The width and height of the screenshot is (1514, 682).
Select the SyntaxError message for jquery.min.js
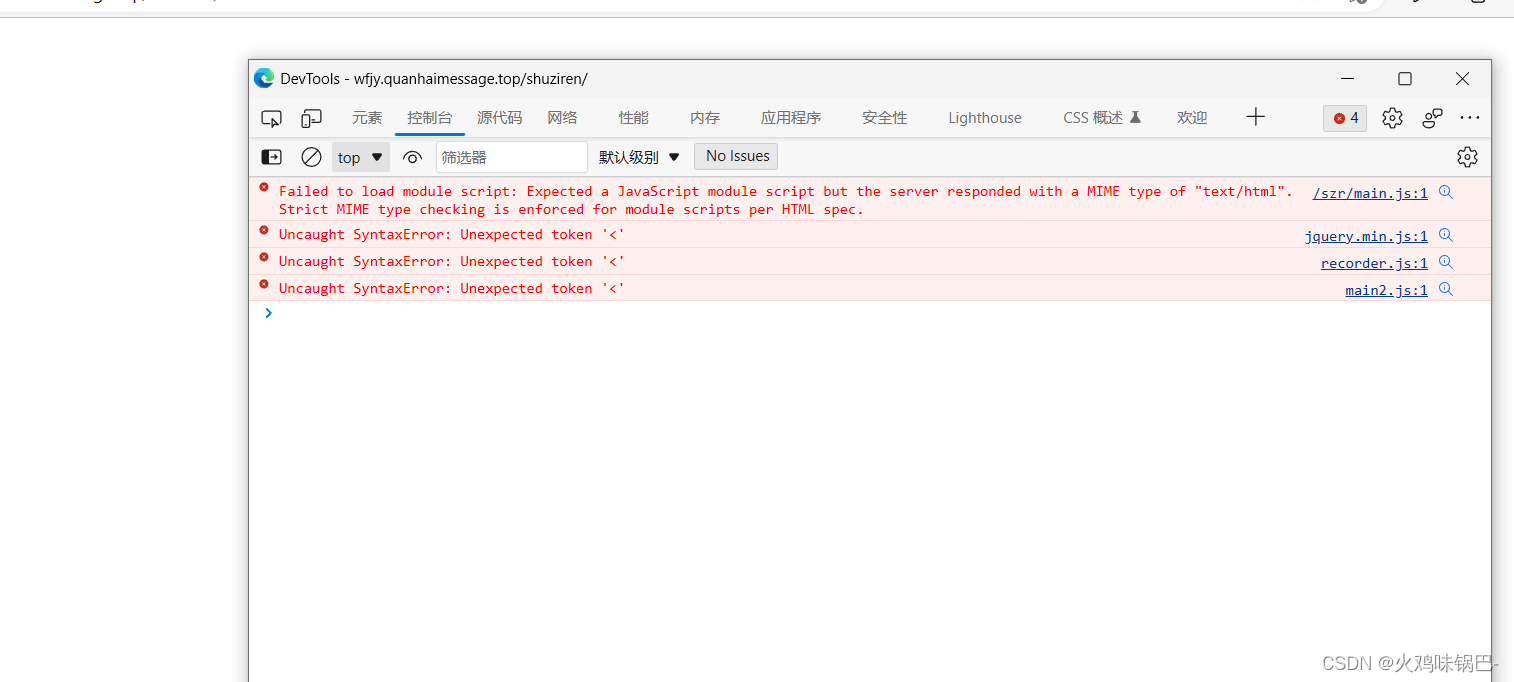pos(451,234)
